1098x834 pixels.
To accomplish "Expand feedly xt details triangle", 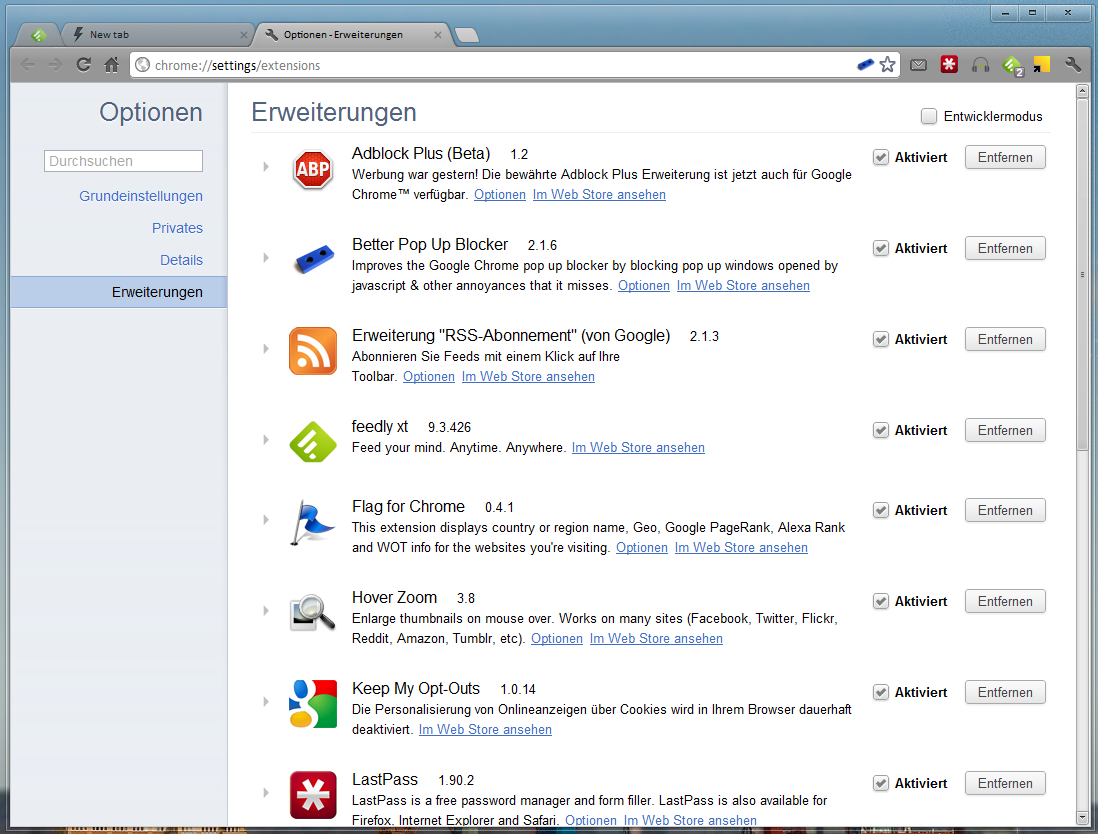I will point(266,440).
